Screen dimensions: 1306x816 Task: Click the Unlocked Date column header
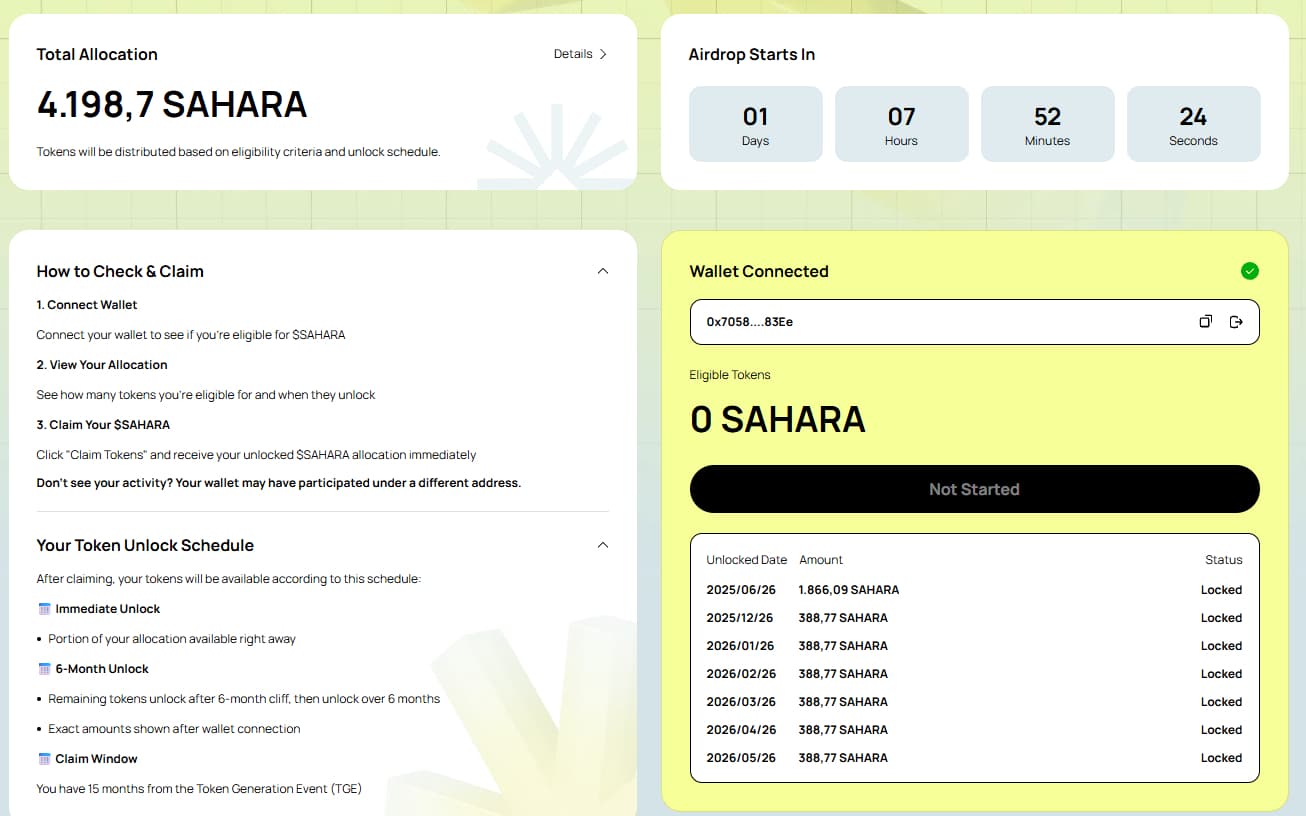point(746,560)
